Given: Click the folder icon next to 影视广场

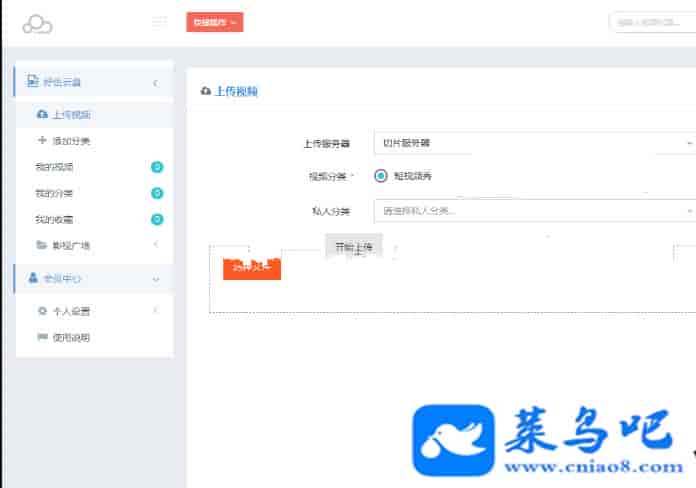Looking at the screenshot, I should point(41,245).
